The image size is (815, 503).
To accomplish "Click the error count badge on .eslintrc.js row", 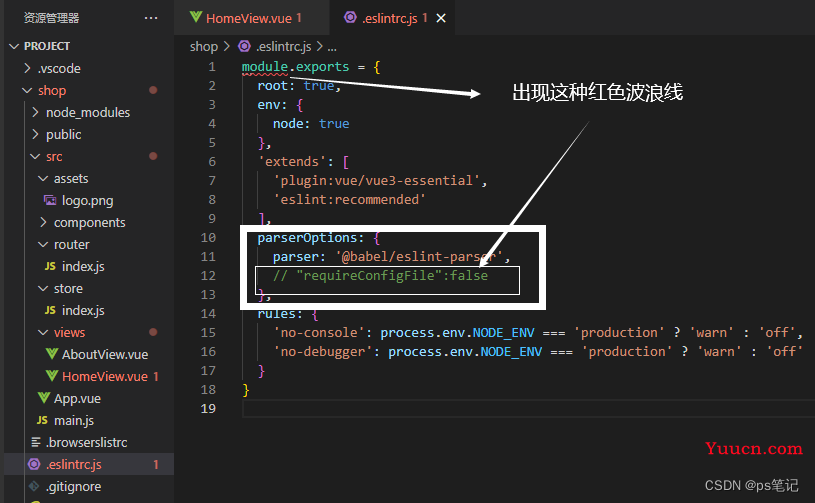I will point(155,465).
